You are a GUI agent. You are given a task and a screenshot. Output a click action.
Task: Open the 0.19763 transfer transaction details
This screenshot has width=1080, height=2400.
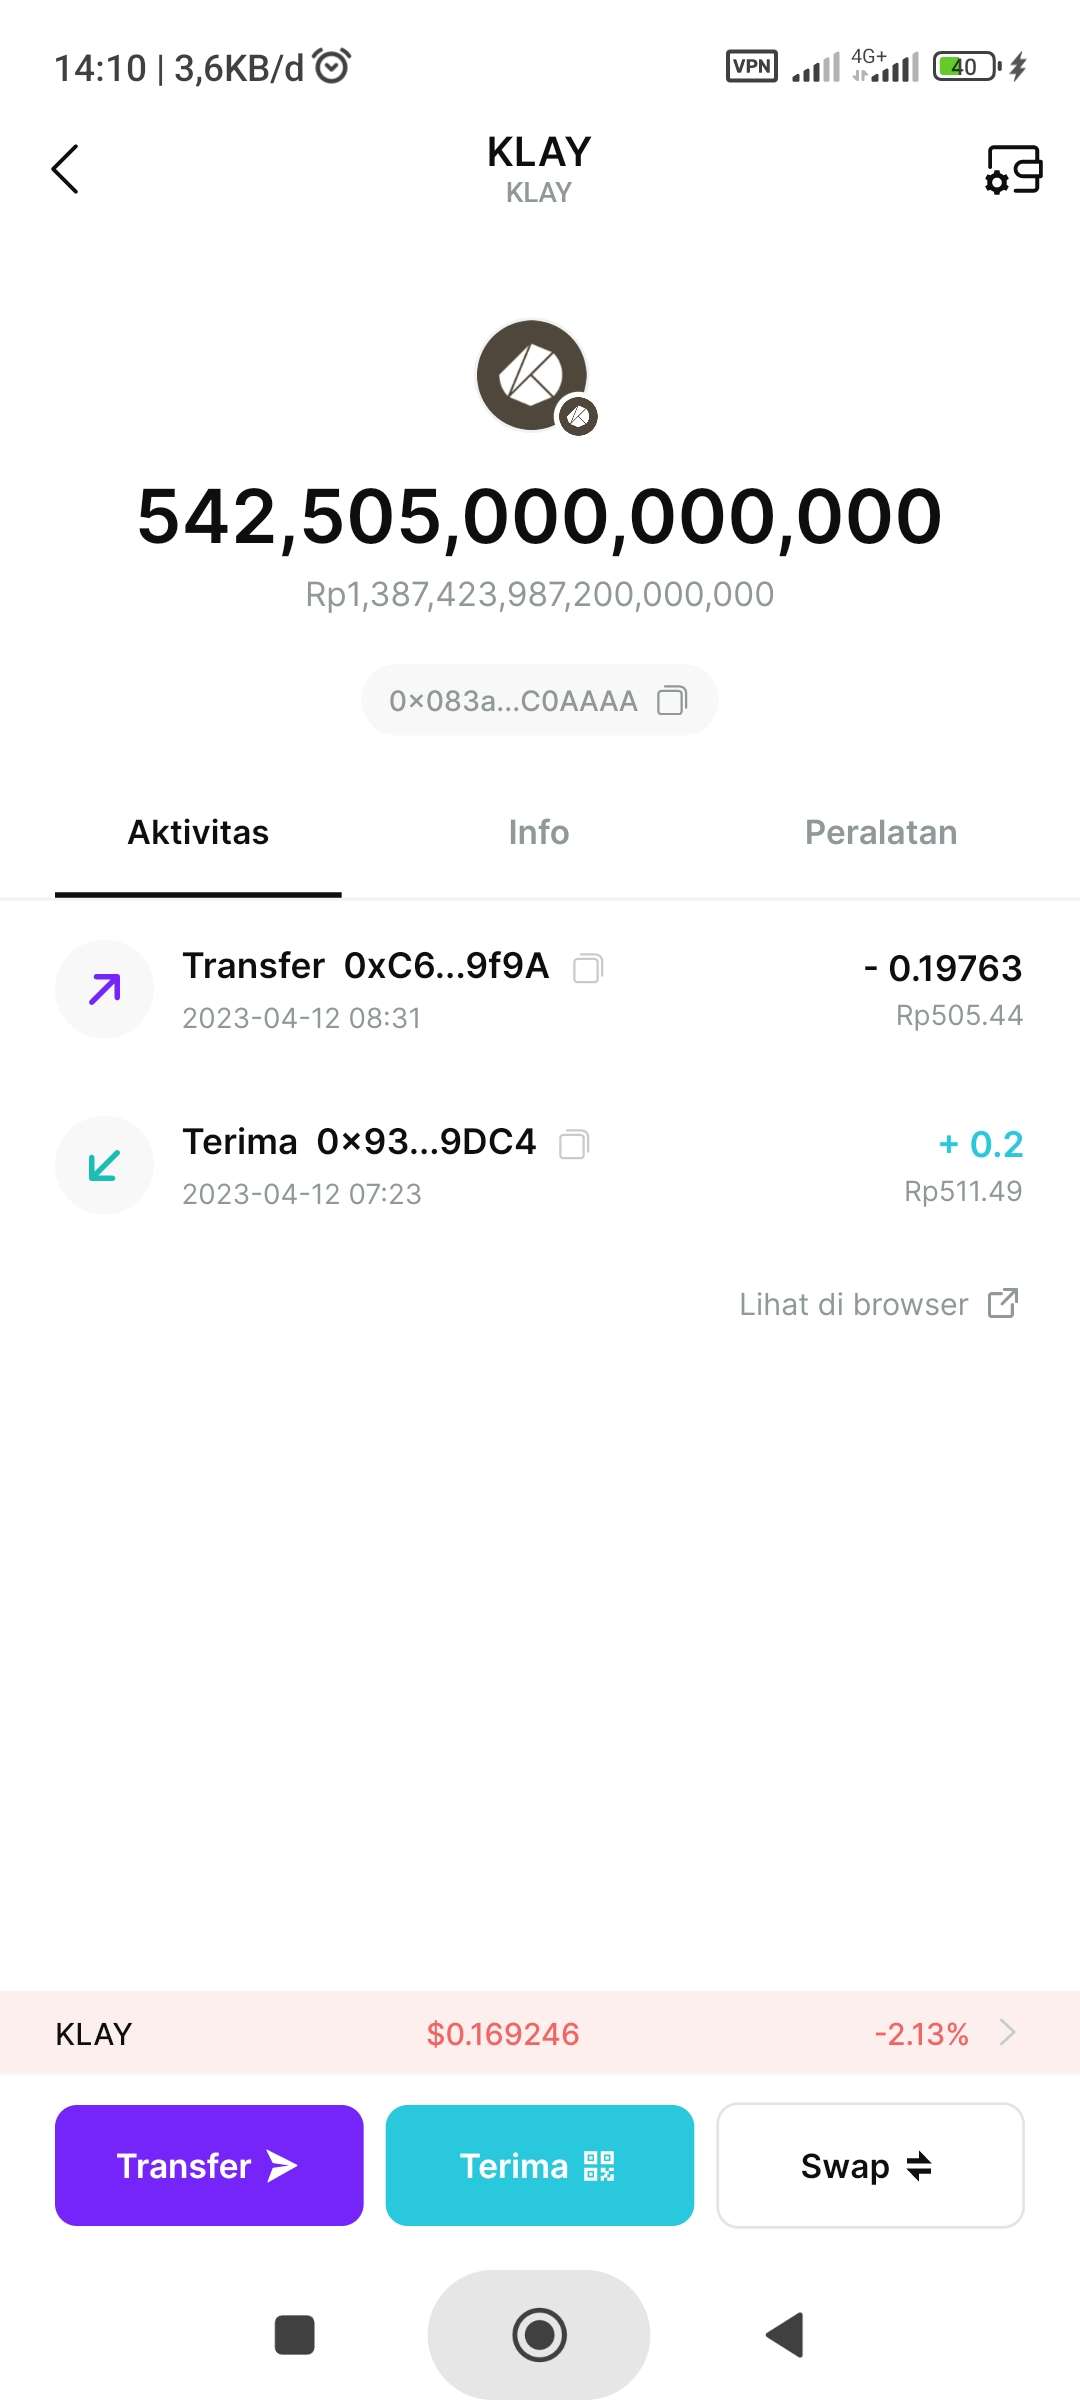tap(540, 989)
